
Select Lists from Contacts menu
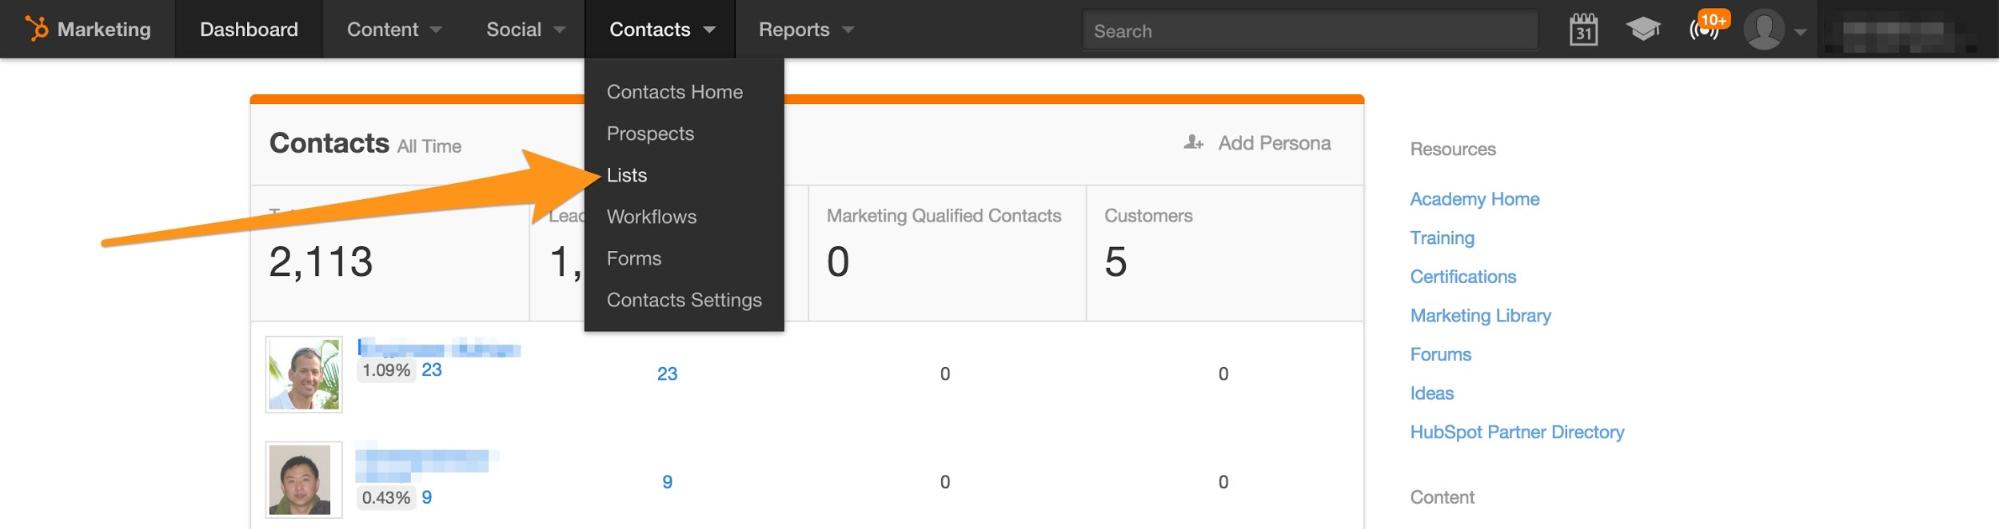[x=627, y=175]
